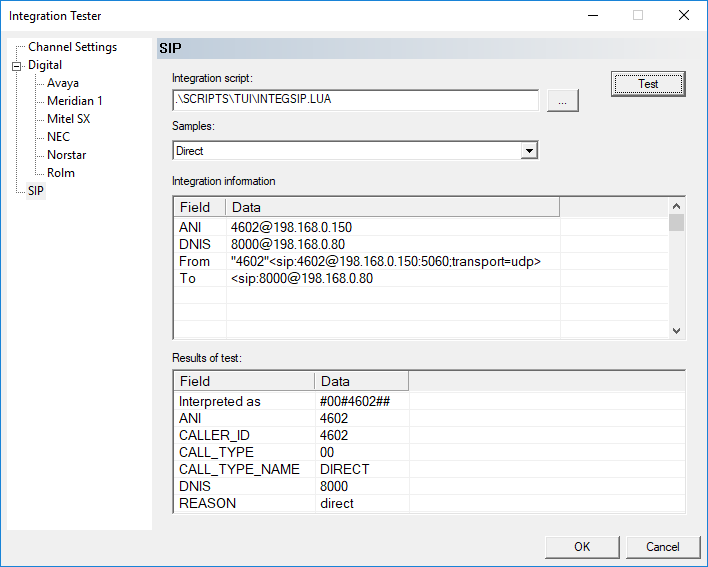Image resolution: width=708 pixels, height=567 pixels.
Task: Select Channel Settings in the tree
Action: coord(72,47)
